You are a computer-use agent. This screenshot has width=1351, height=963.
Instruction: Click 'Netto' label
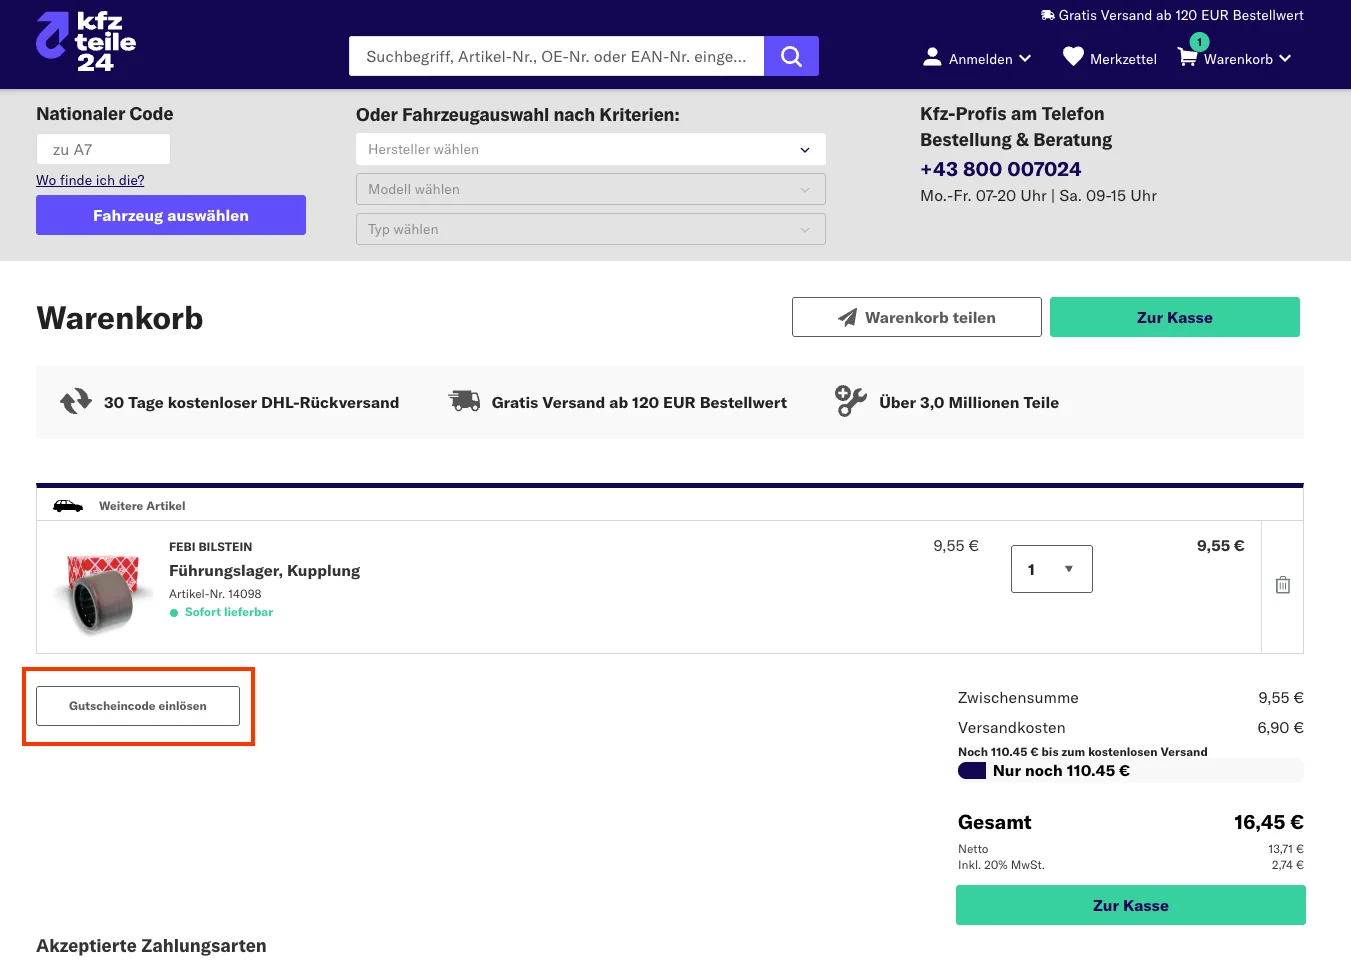[x=973, y=849]
